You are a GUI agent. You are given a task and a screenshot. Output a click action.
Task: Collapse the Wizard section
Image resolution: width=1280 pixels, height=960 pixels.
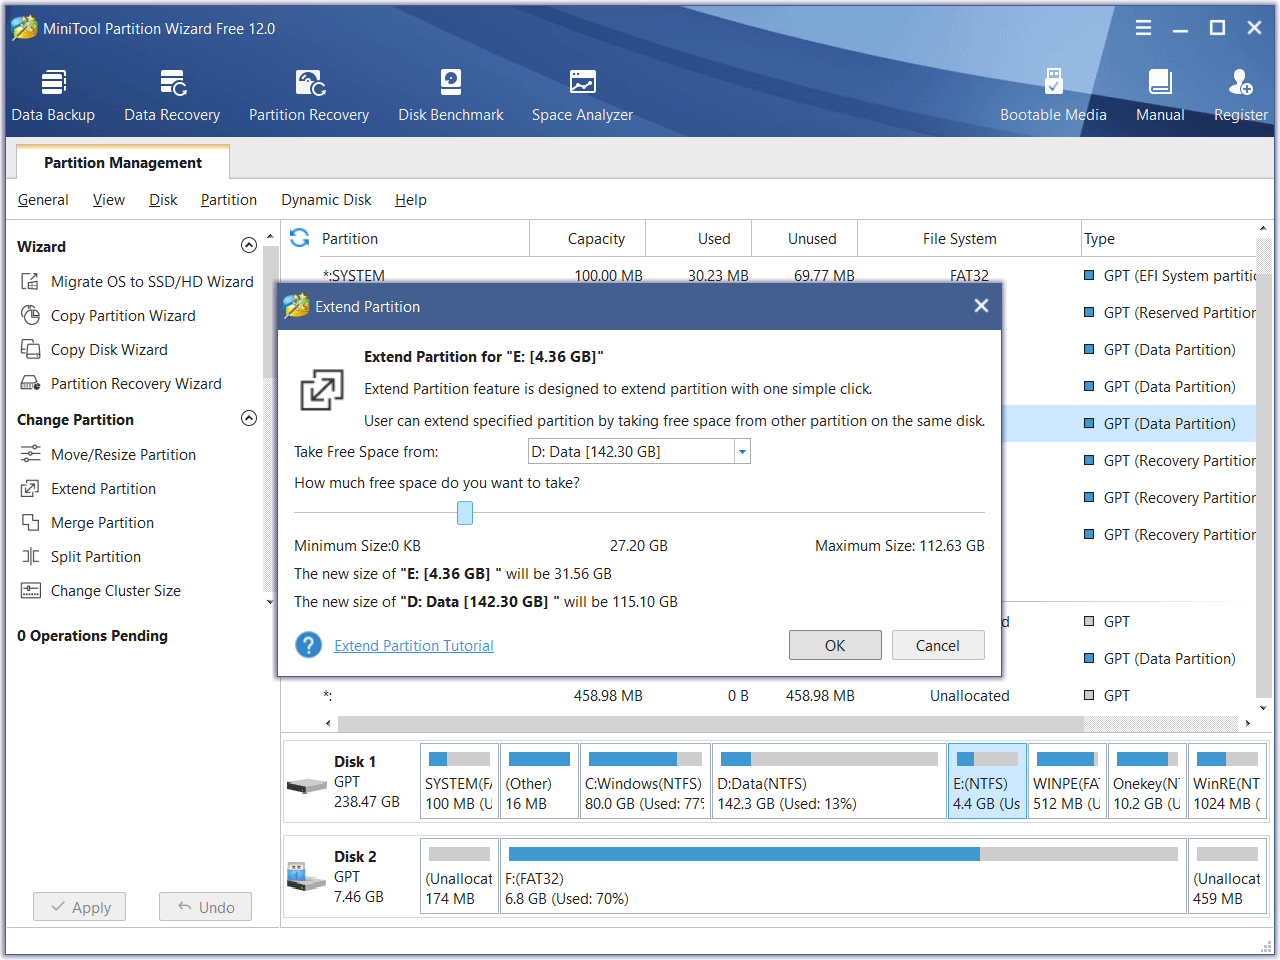point(249,246)
